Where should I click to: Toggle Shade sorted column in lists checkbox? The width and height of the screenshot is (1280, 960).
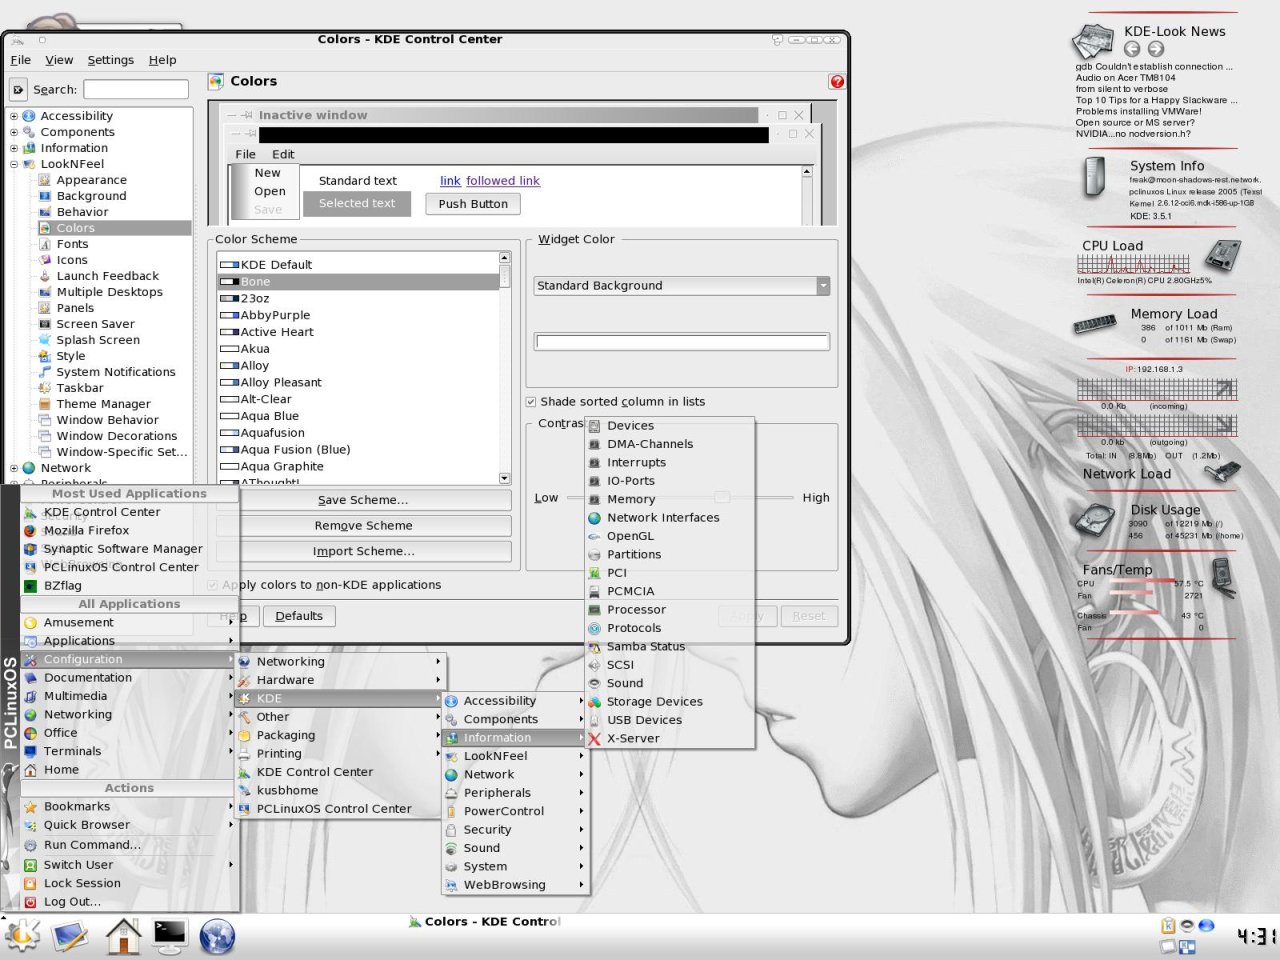(x=531, y=402)
